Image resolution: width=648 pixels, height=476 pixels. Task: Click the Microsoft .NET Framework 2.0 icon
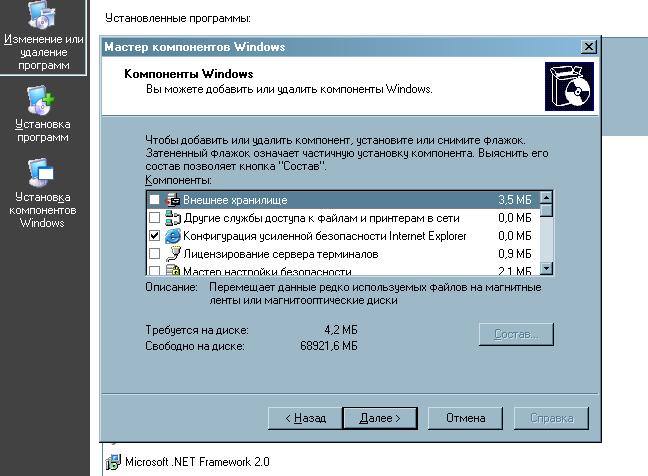(x=113, y=462)
